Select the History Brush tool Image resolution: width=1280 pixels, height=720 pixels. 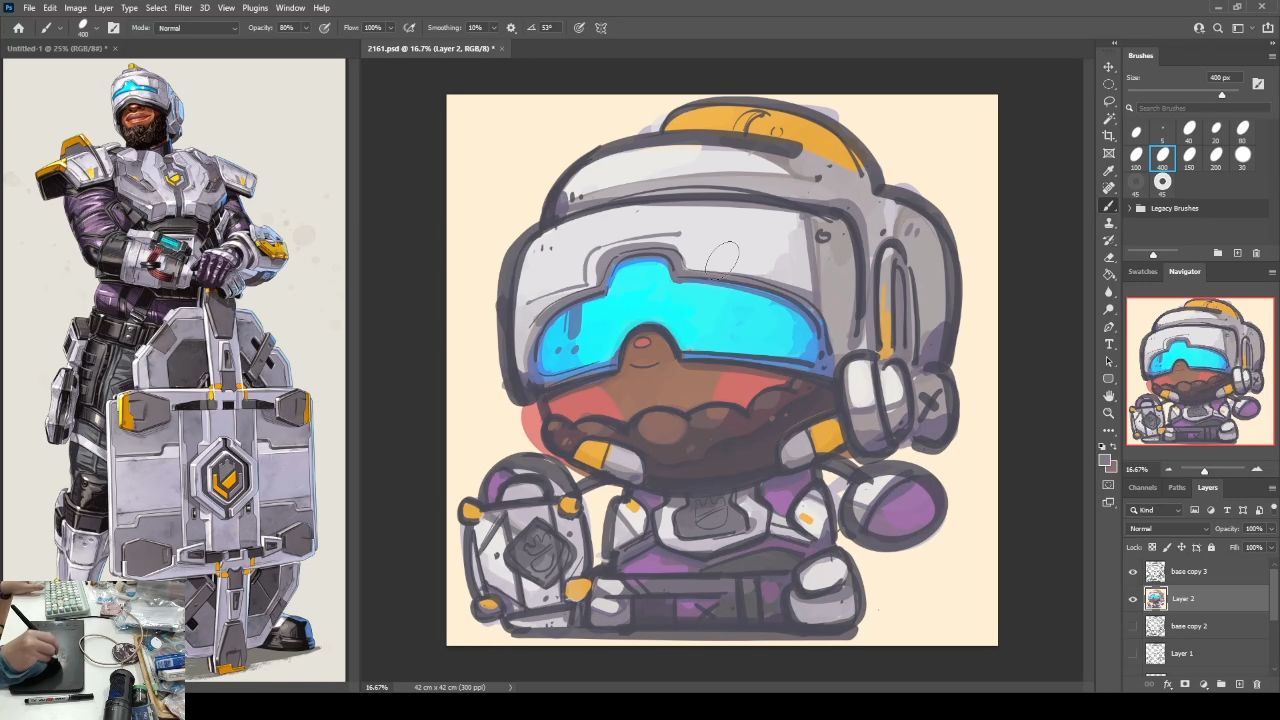click(1108, 240)
